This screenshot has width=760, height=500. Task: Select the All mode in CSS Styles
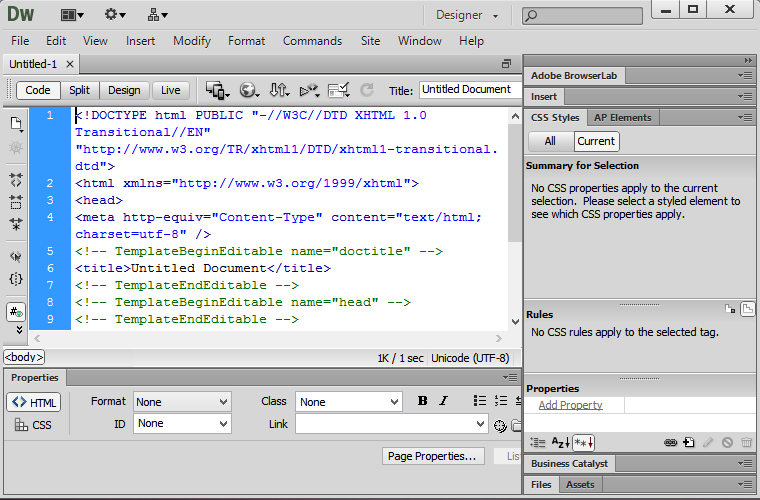click(550, 141)
